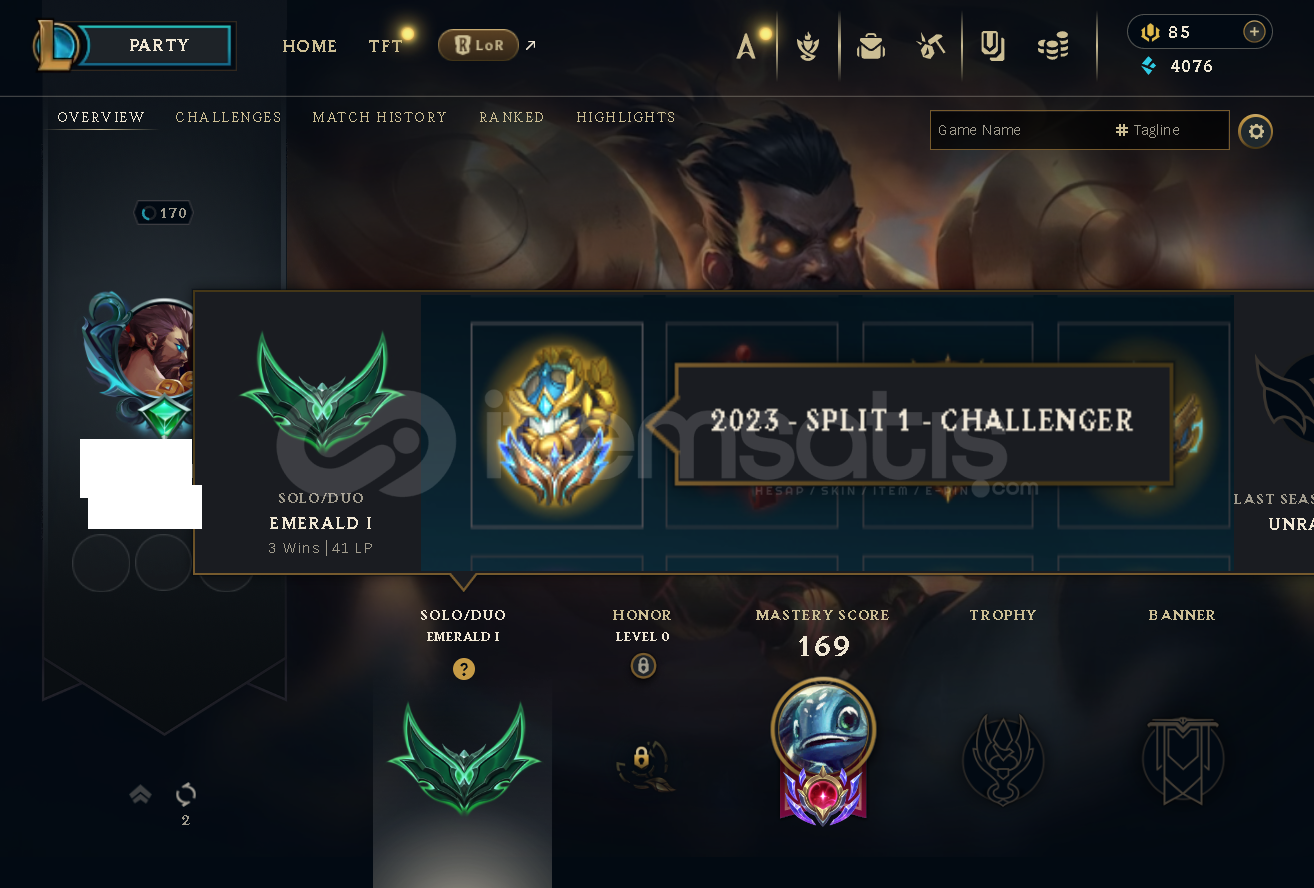This screenshot has height=888, width=1314.
Task: Open the Profile card icon in top bar
Action: click(x=992, y=46)
